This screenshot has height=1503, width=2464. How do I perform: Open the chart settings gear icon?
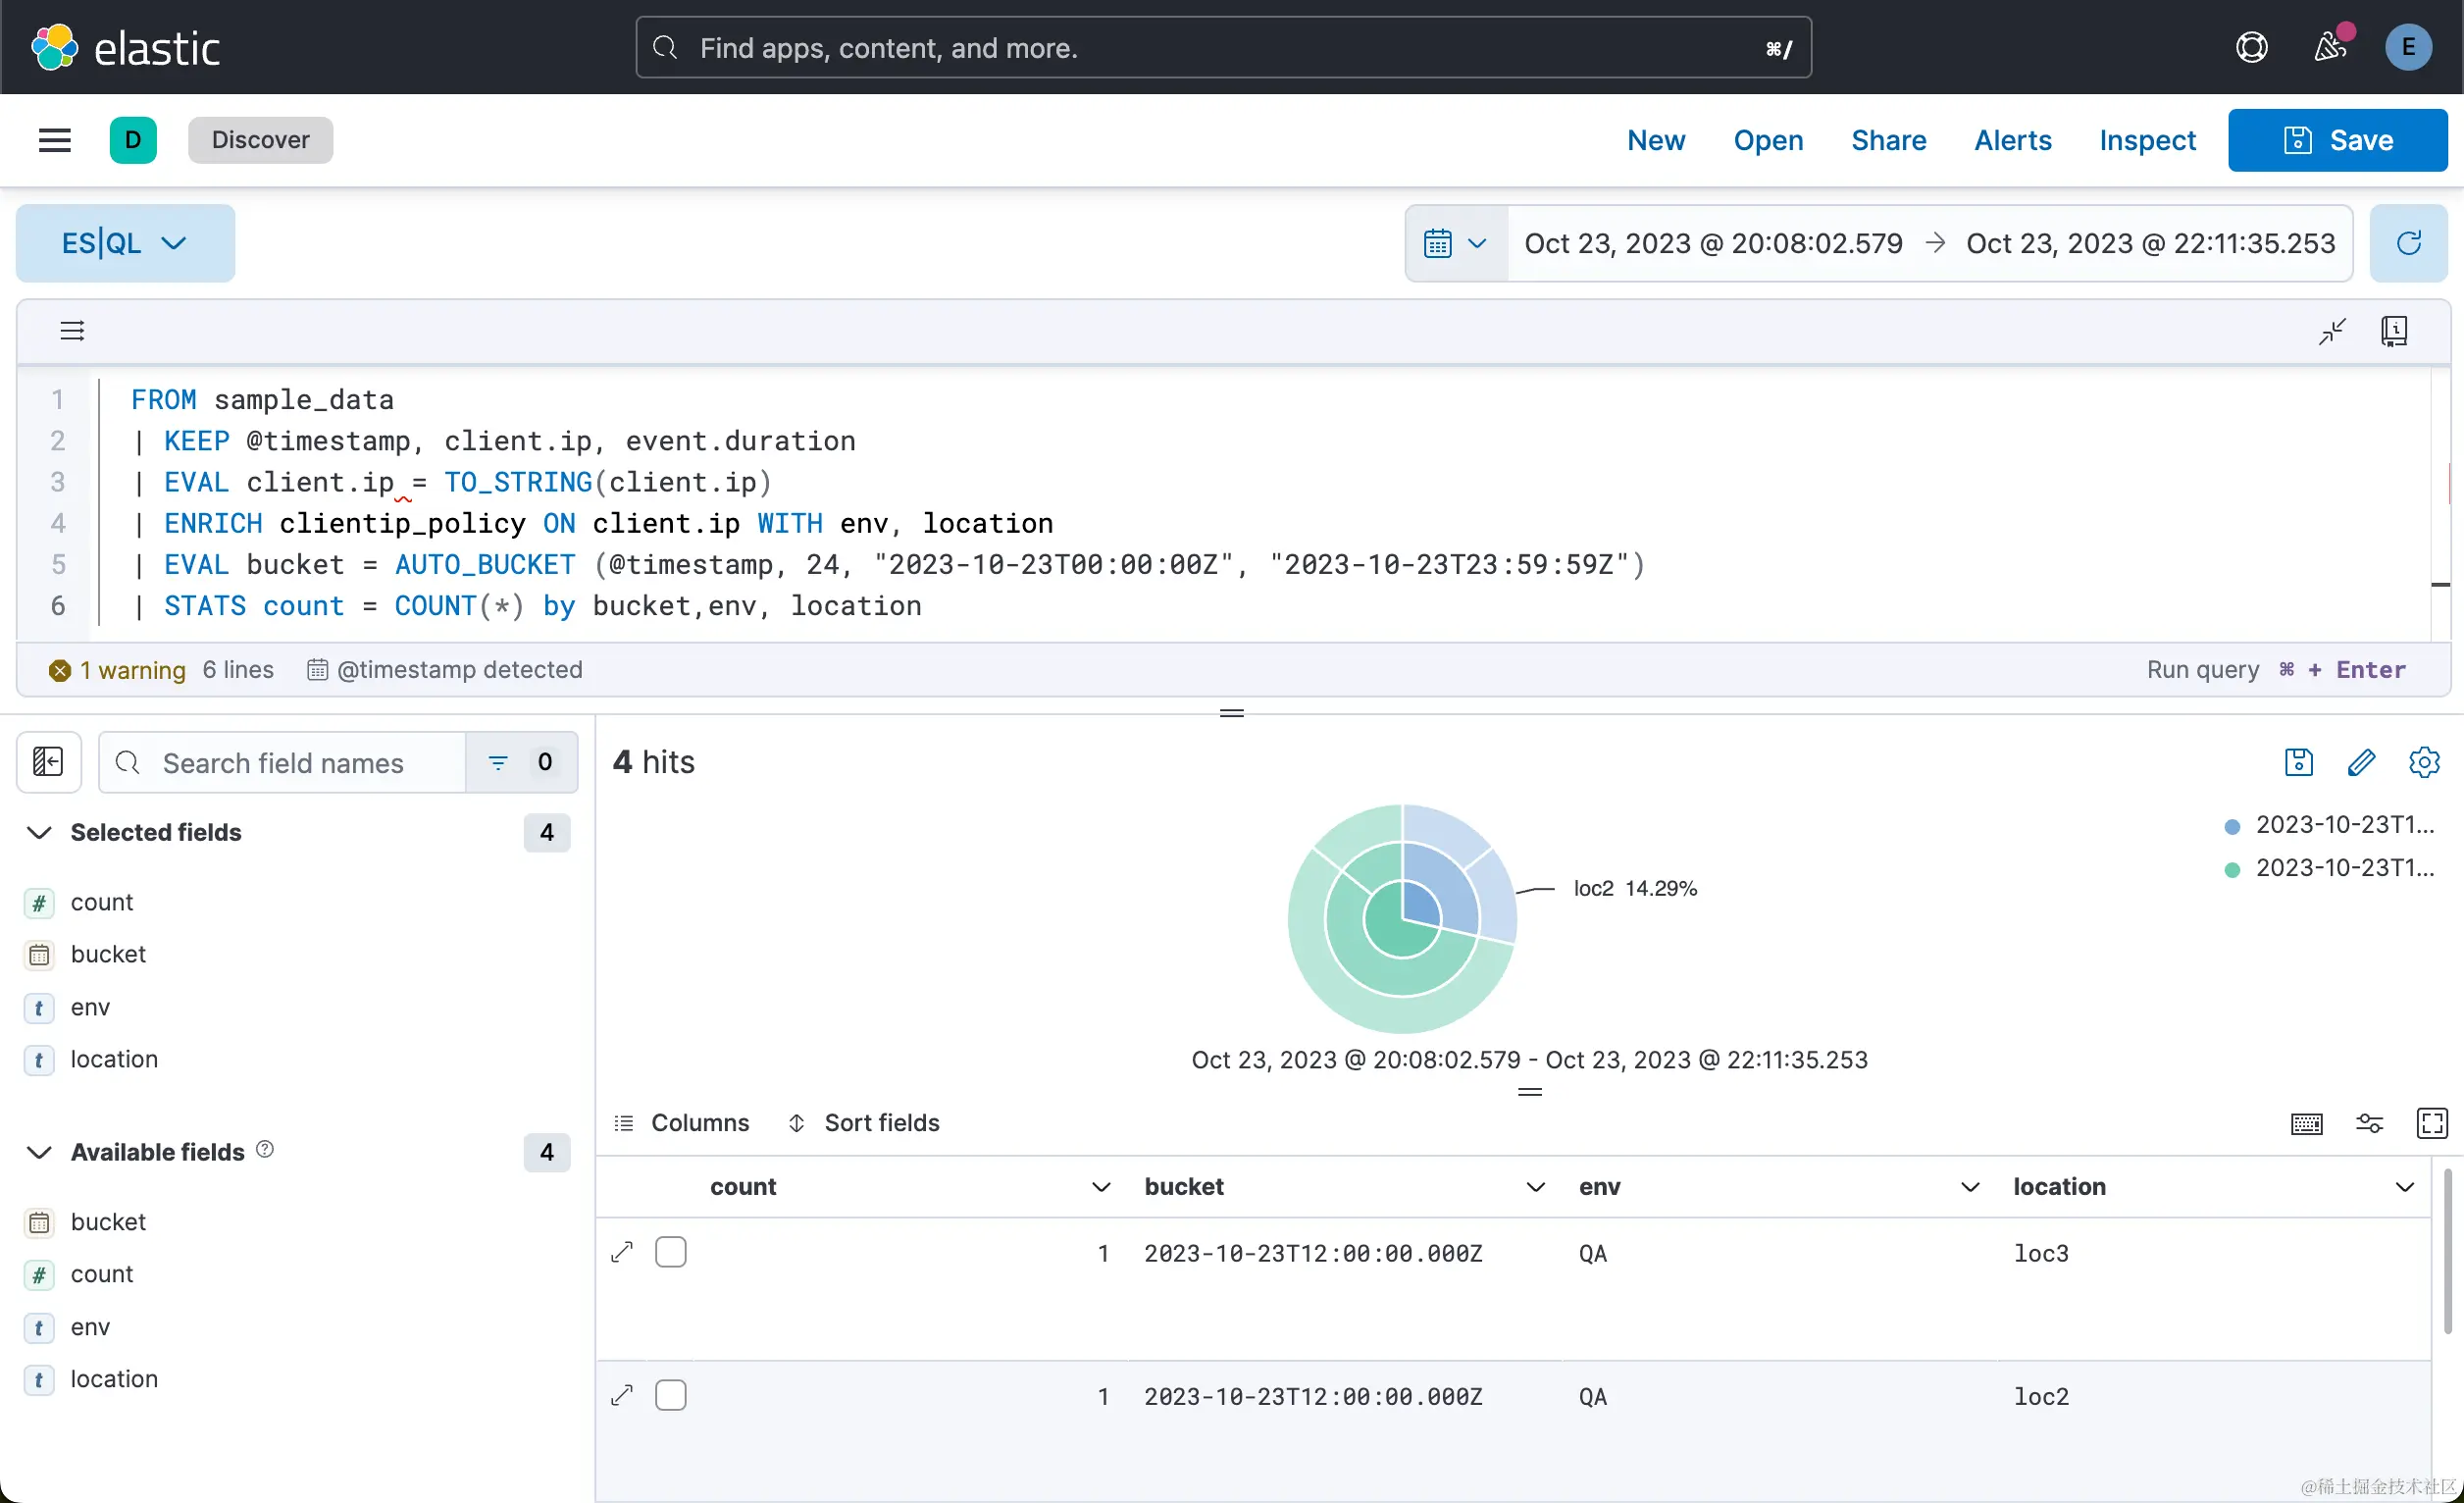point(2423,762)
